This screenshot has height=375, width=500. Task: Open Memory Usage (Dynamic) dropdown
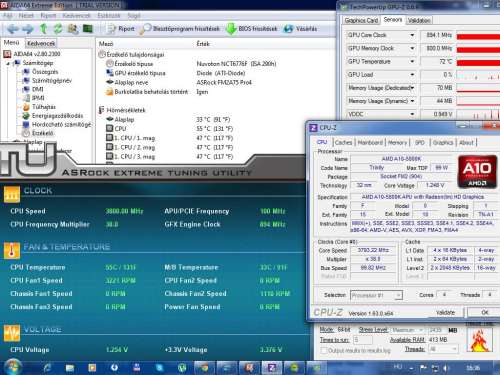pos(412,101)
